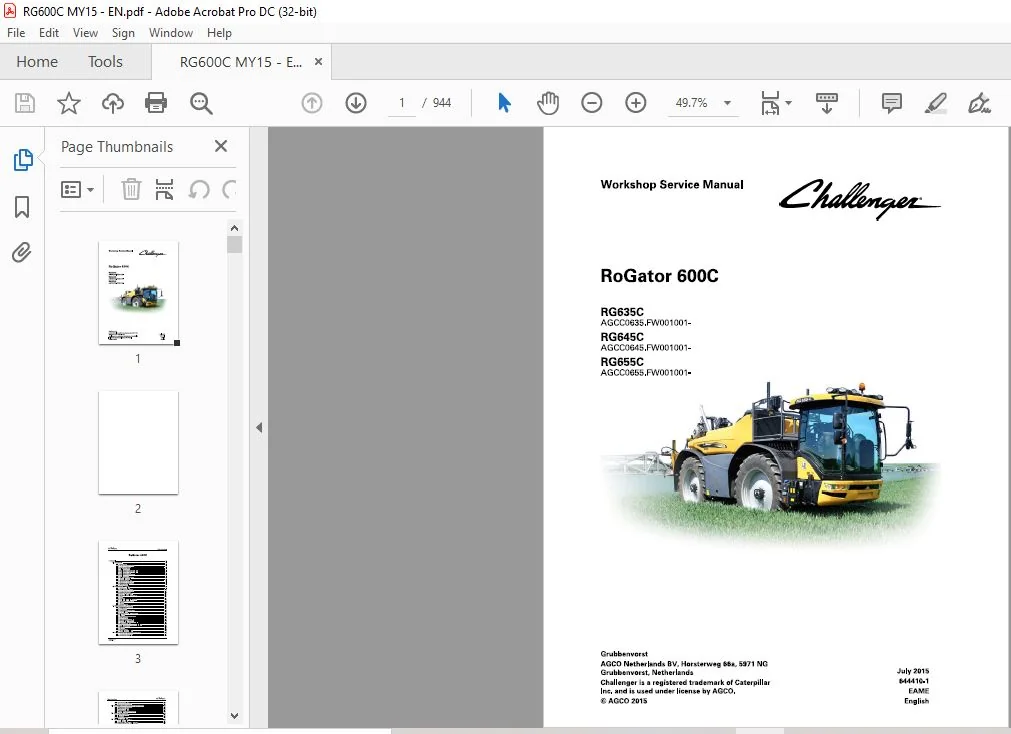Click the July 2015 date text

[x=913, y=671]
